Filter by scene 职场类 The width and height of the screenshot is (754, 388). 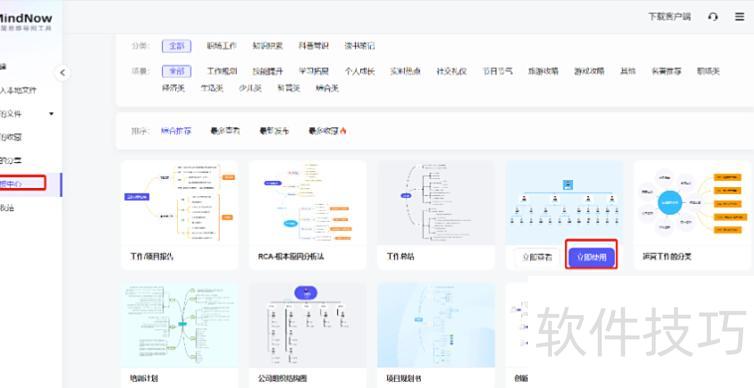tap(708, 72)
